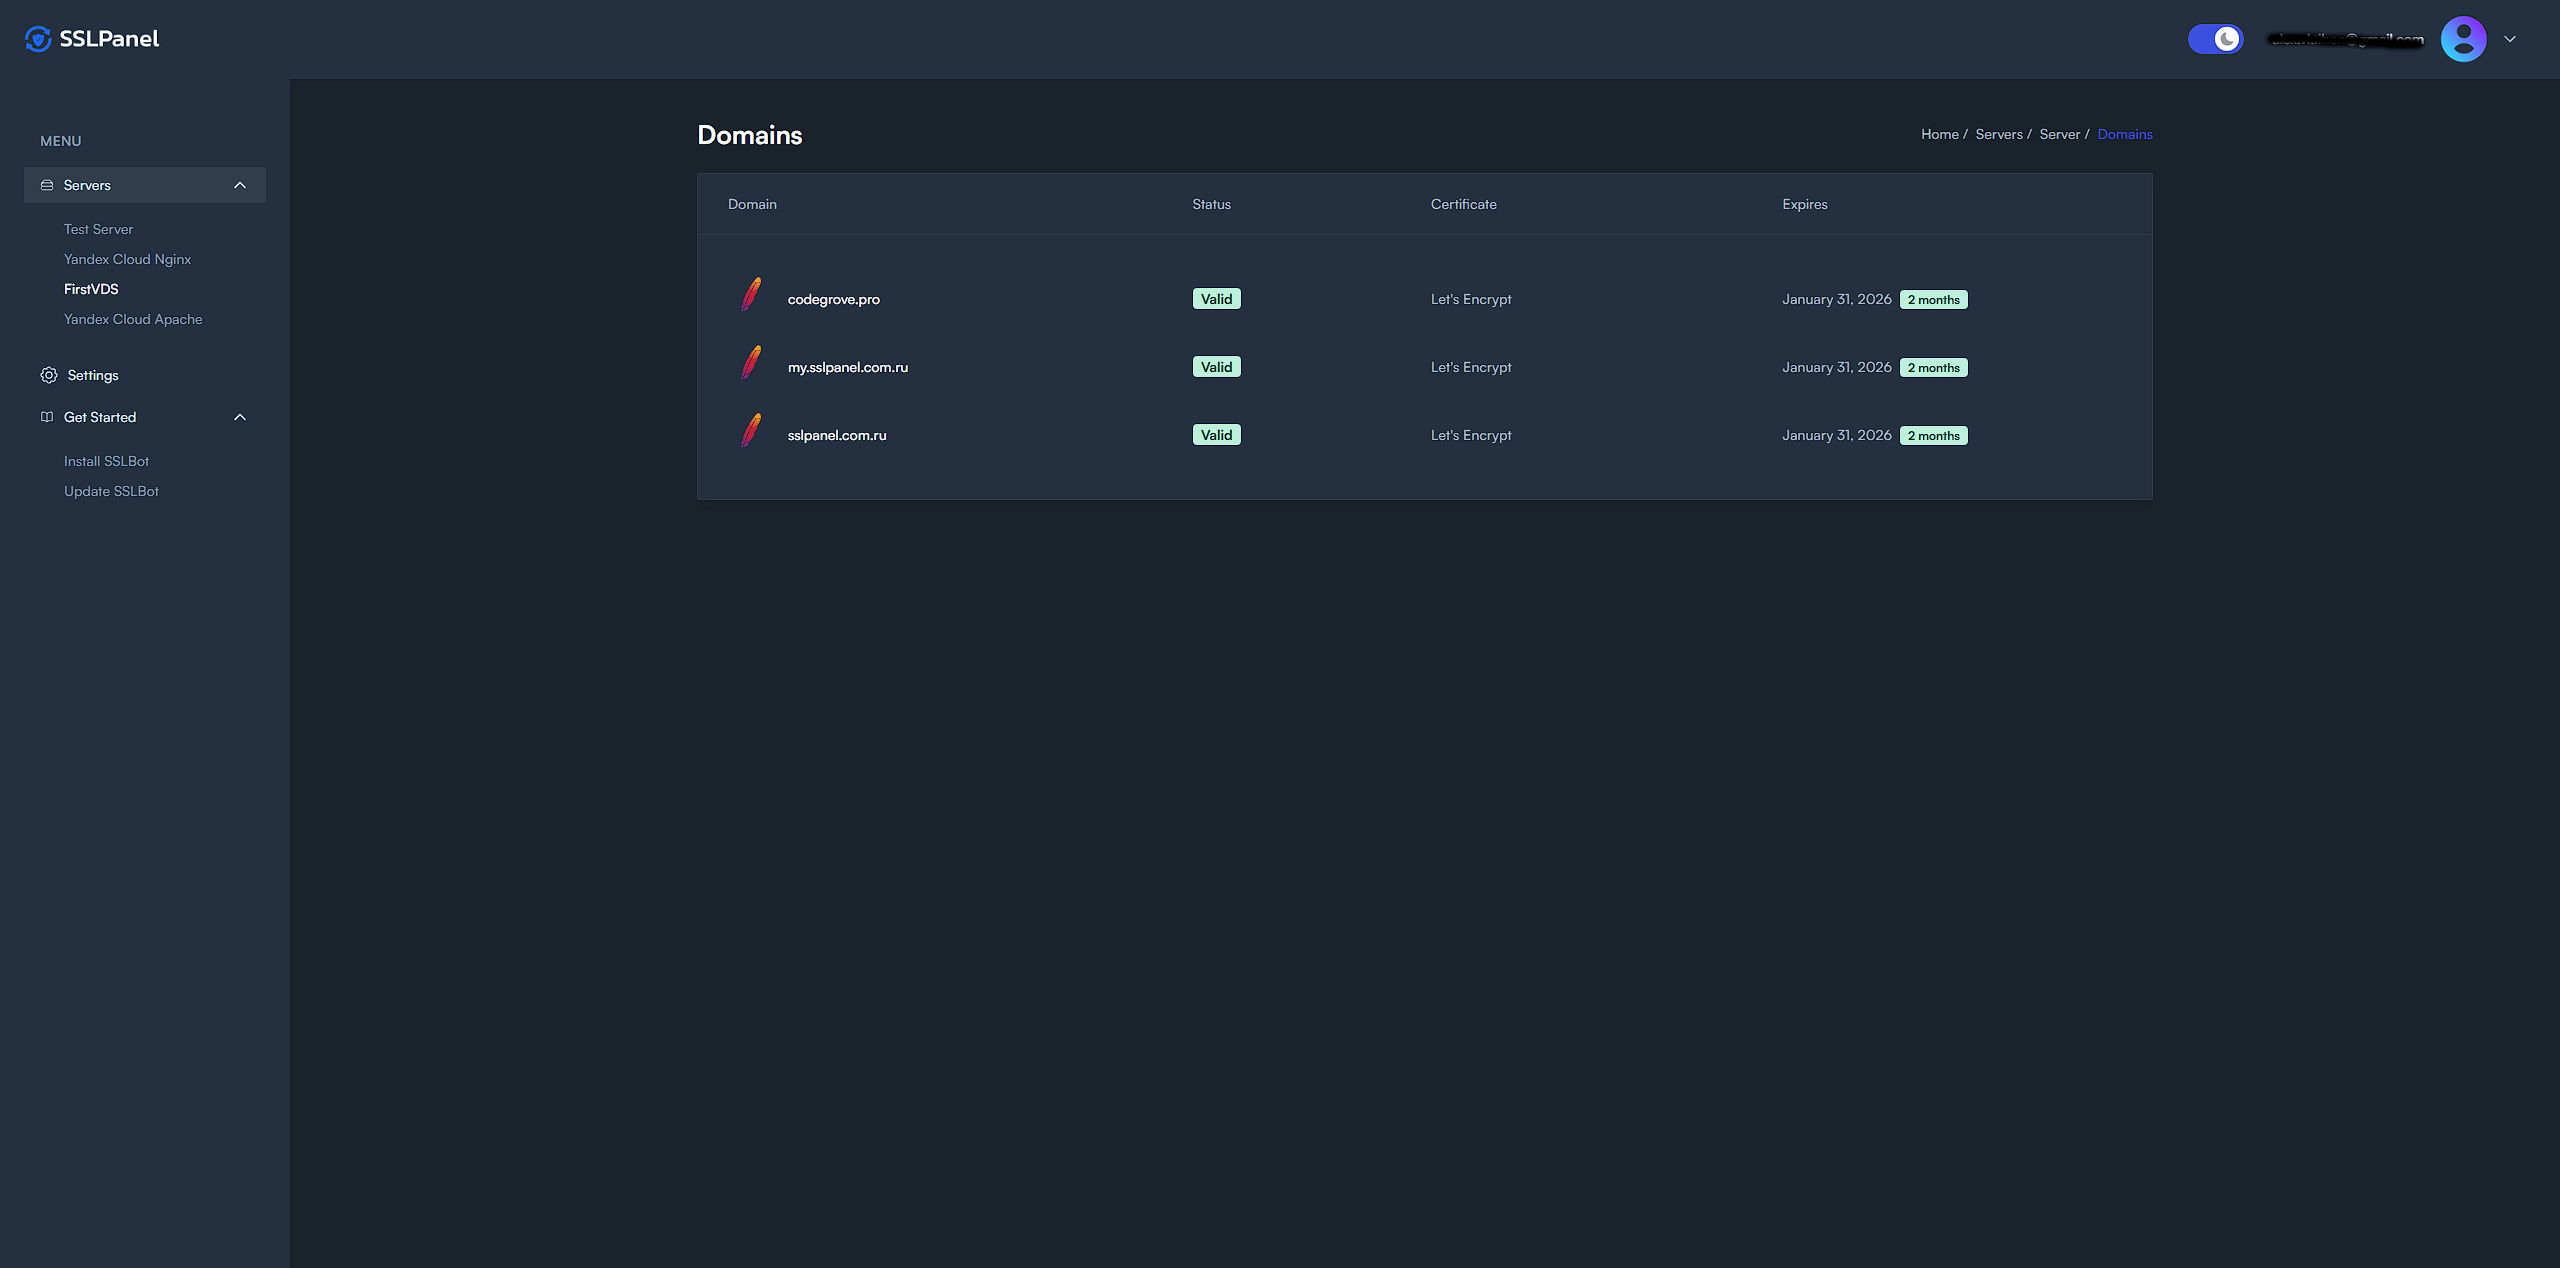Click the Get Started book icon
2560x1268 pixels.
tap(47, 416)
